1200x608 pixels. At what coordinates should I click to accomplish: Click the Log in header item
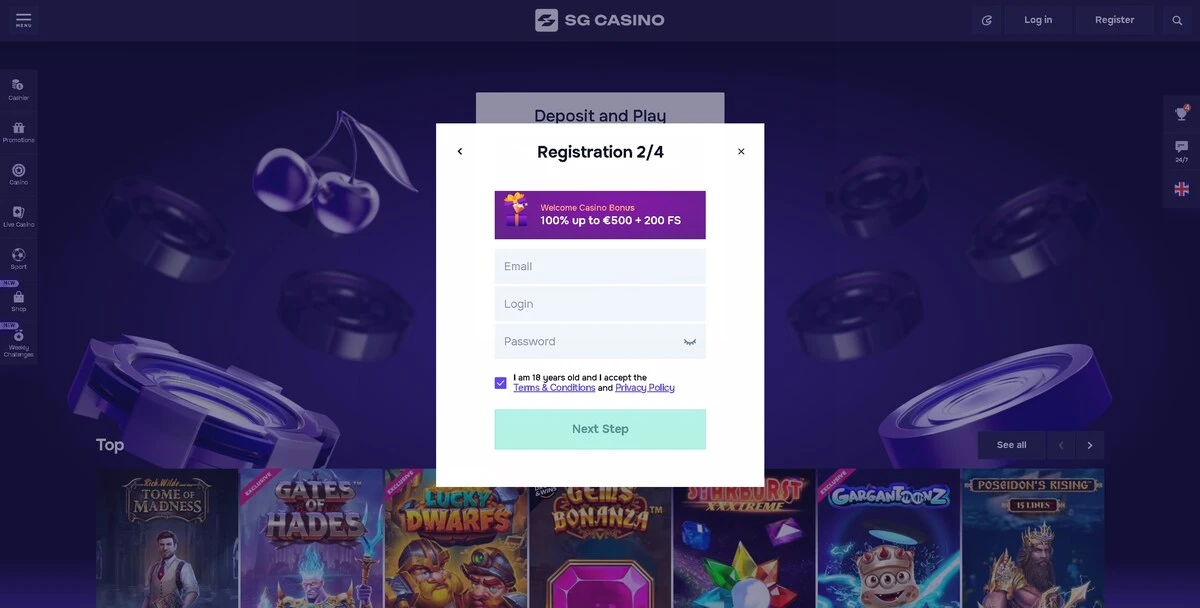[1038, 20]
